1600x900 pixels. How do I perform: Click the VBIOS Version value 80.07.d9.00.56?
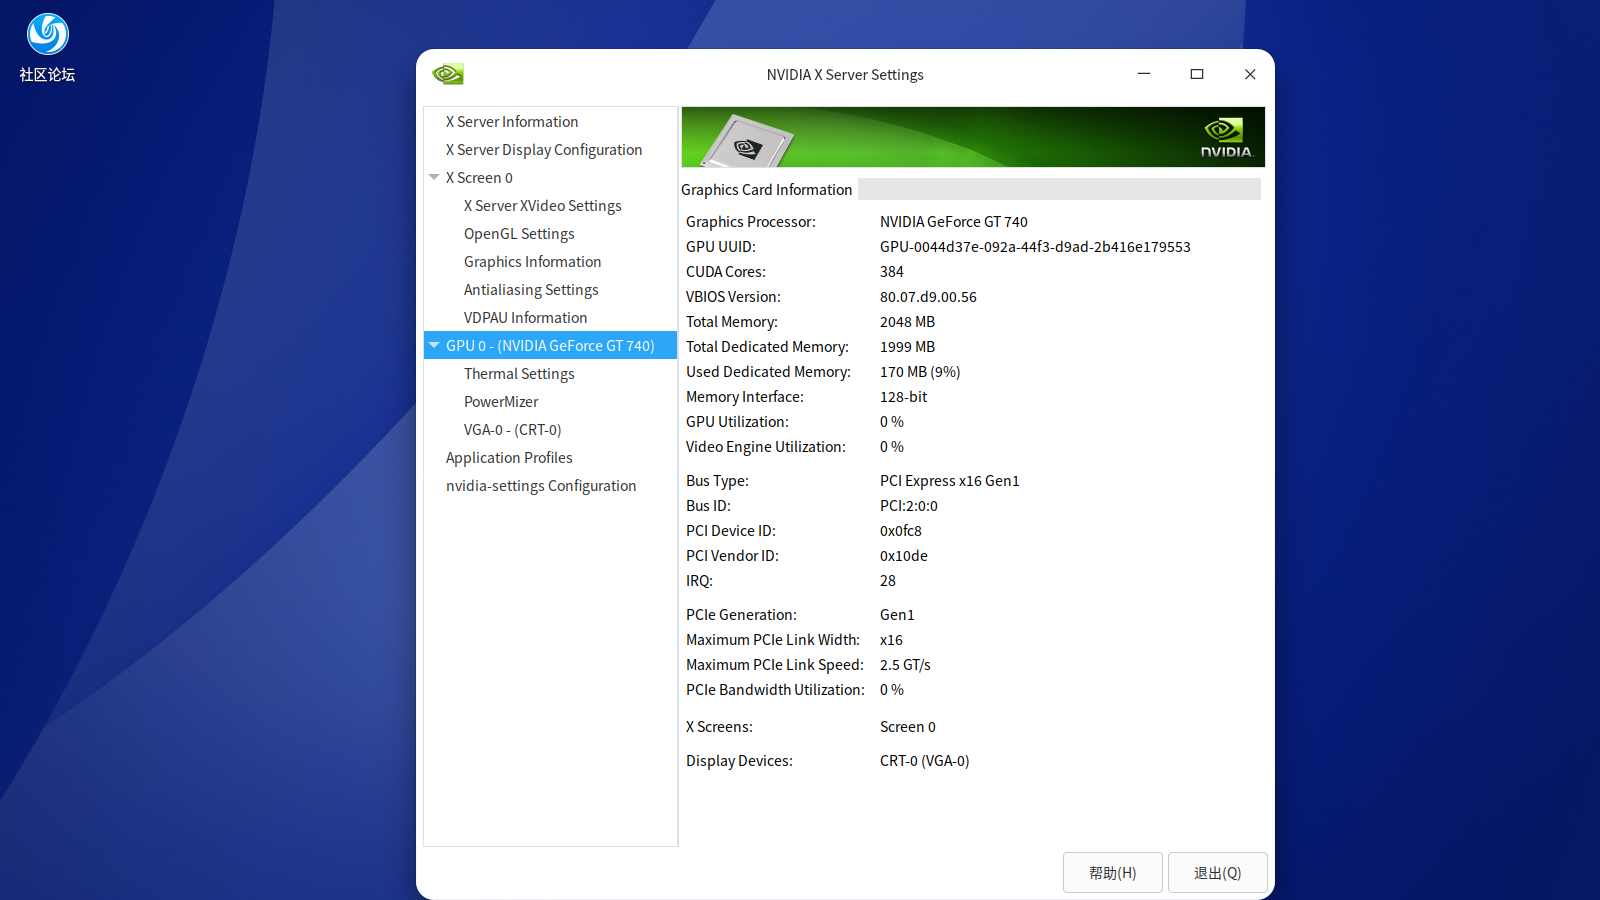click(928, 297)
